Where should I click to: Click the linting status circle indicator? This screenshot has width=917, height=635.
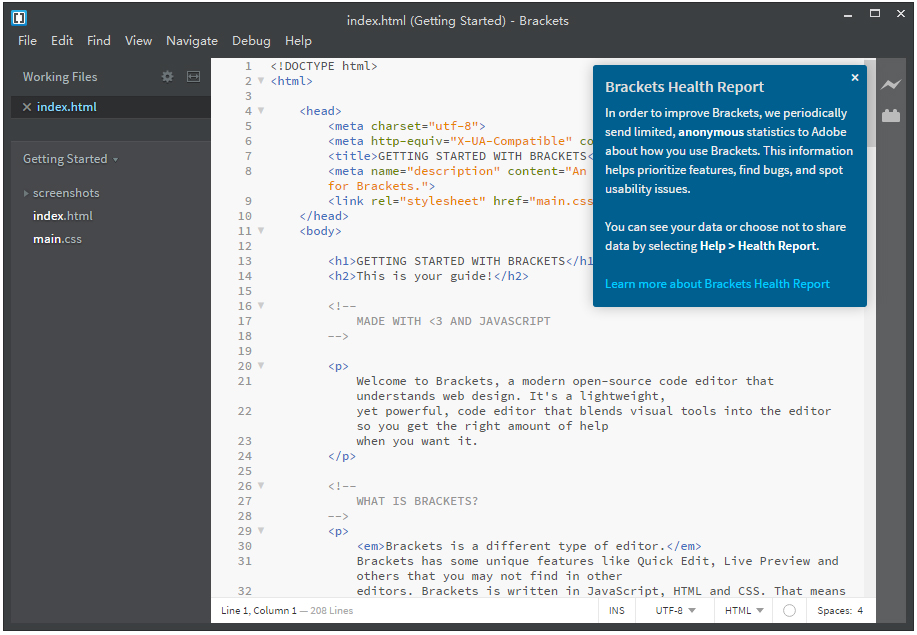[789, 610]
